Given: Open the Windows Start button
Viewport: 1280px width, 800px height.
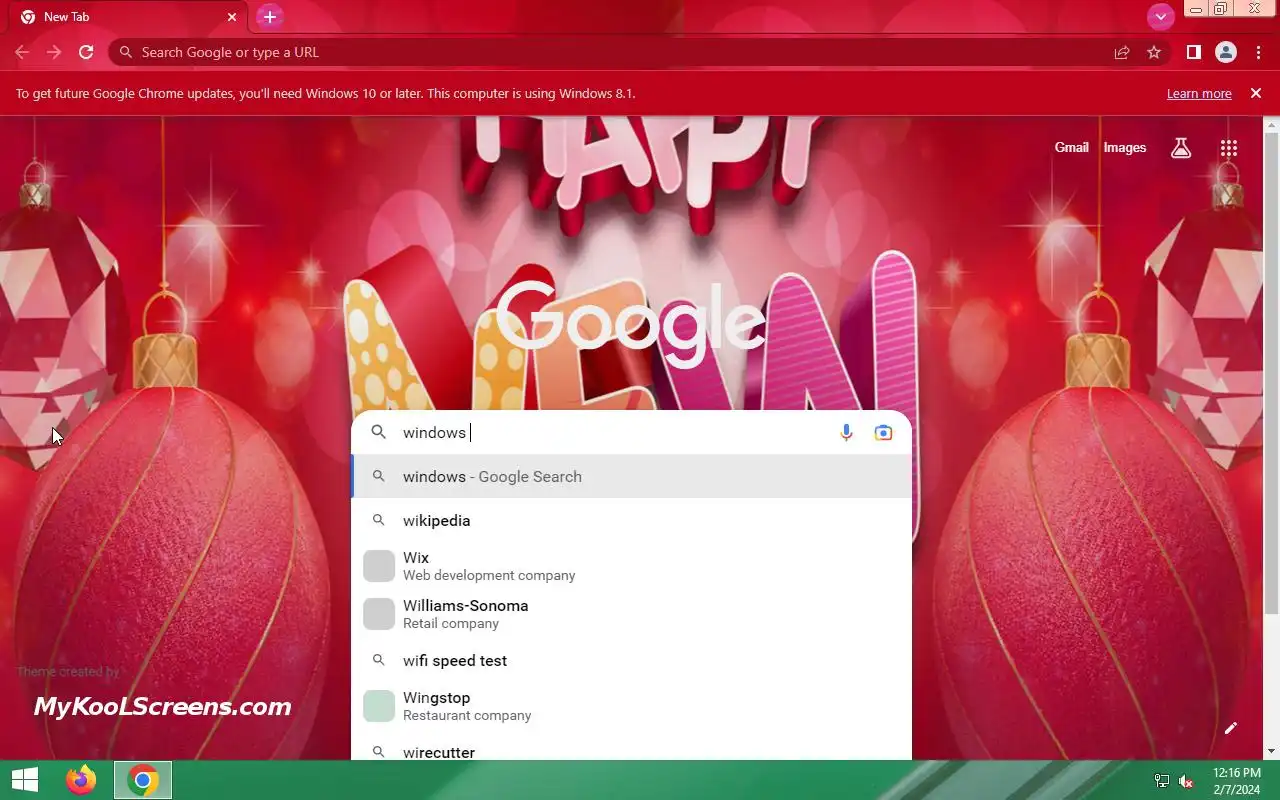Looking at the screenshot, I should pos(25,780).
